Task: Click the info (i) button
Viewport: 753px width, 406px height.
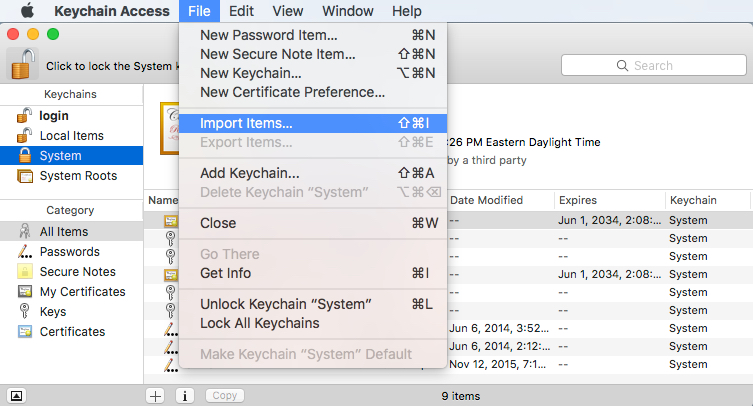Action: [185, 396]
